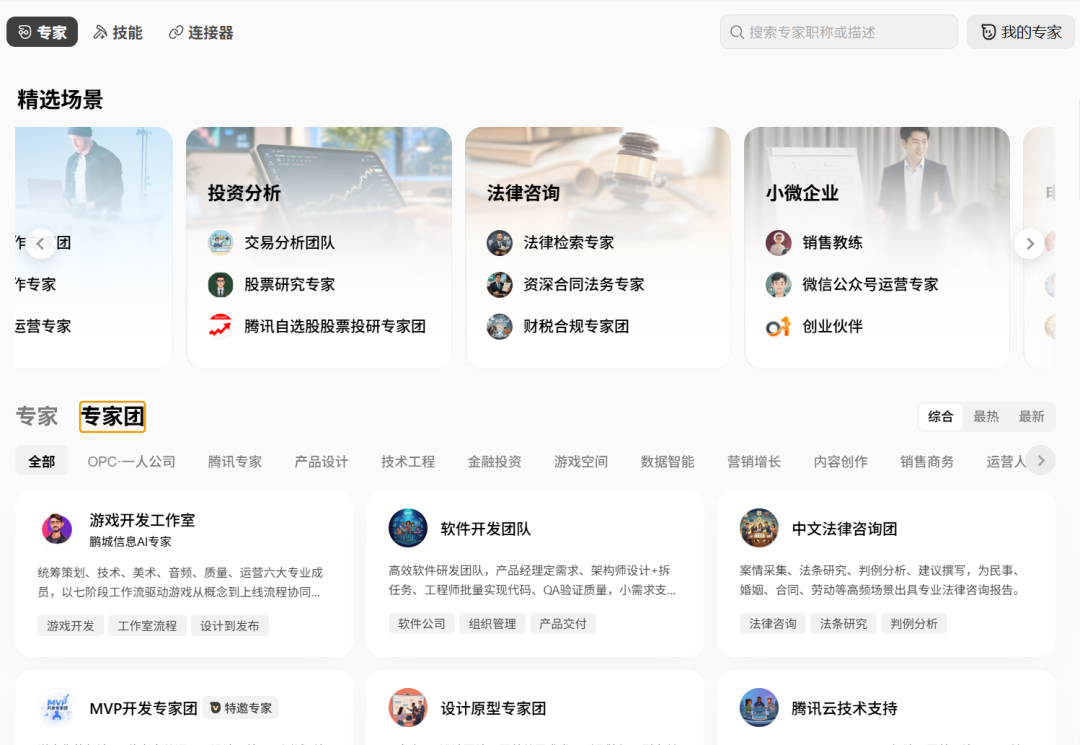This screenshot has width=1080, height=745.
Task: Switch to the 专家 top tab
Action: (42, 32)
